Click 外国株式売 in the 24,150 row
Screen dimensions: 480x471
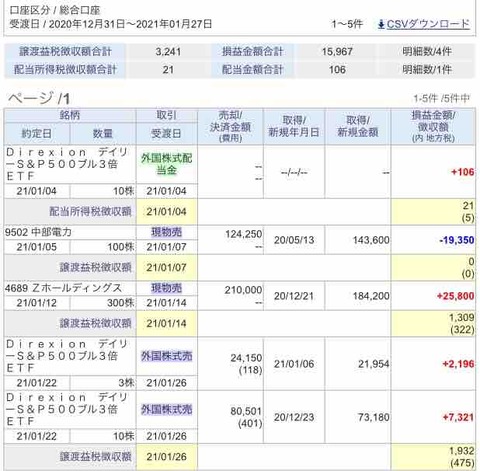tap(167, 356)
